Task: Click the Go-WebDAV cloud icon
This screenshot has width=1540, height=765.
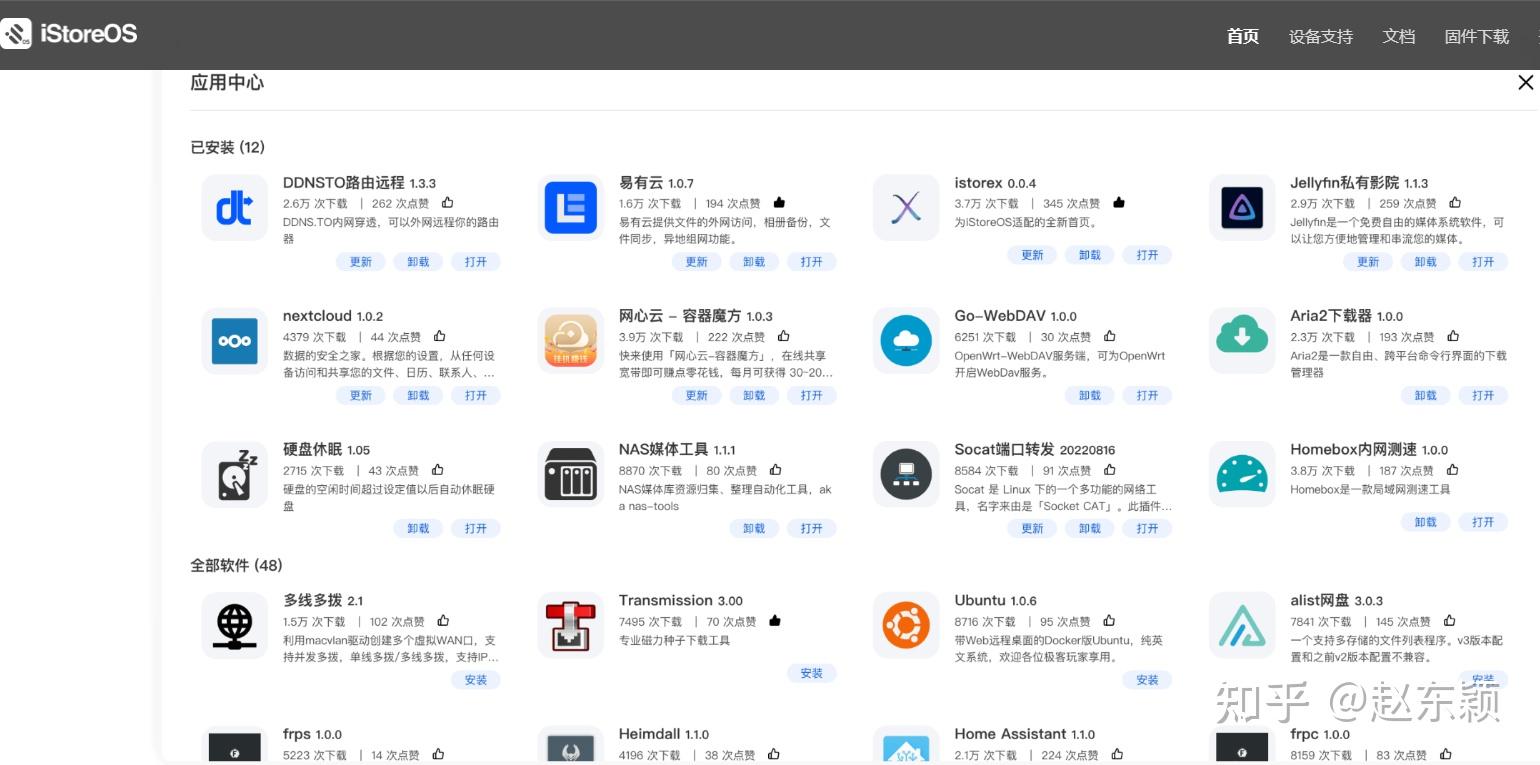Action: (x=906, y=341)
